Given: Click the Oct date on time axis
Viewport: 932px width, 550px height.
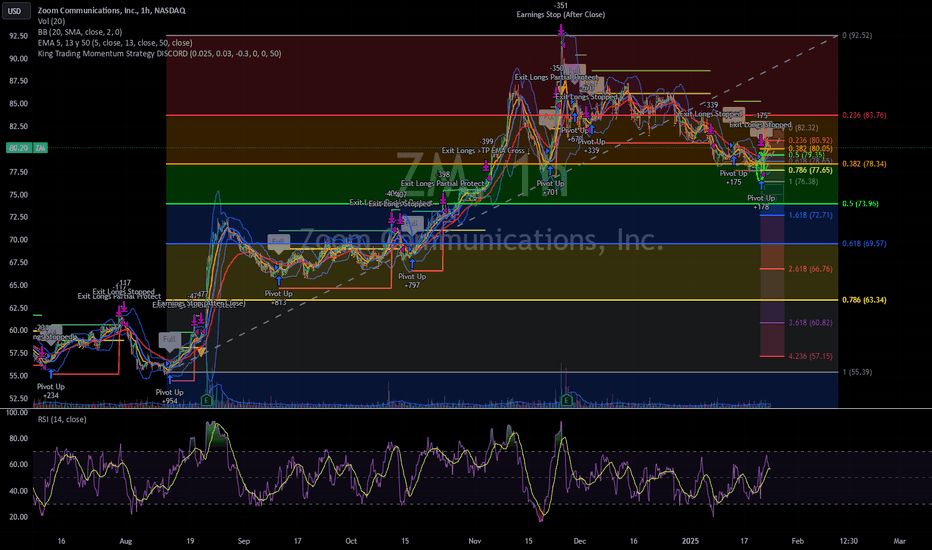Looking at the screenshot, I should click(351, 541).
